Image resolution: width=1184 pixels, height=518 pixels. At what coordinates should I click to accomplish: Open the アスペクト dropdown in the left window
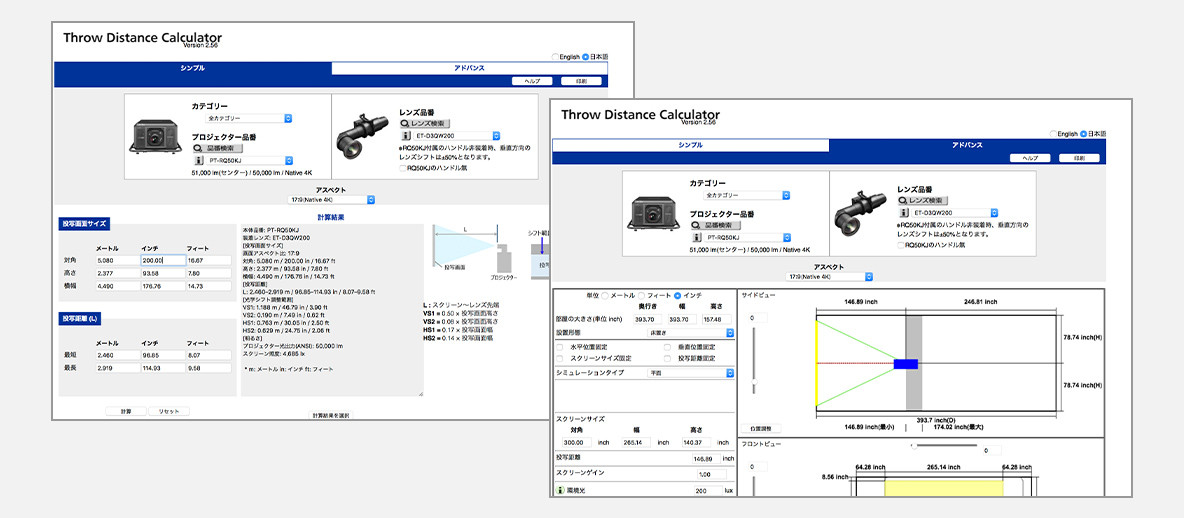tap(330, 199)
